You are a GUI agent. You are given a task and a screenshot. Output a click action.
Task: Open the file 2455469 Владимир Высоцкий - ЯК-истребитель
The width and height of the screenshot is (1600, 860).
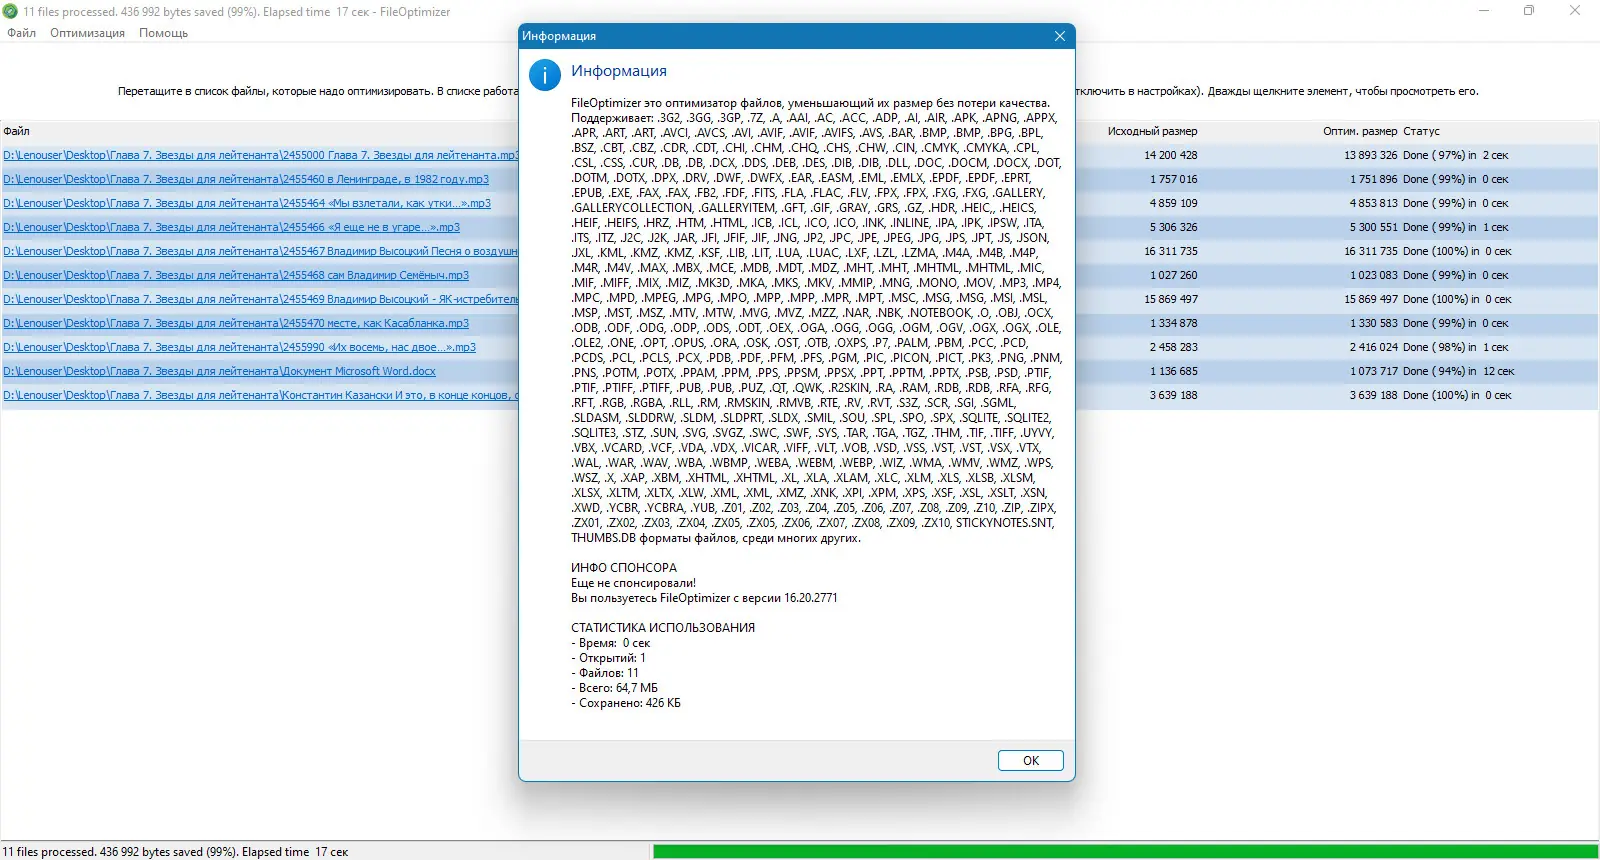[x=261, y=299]
